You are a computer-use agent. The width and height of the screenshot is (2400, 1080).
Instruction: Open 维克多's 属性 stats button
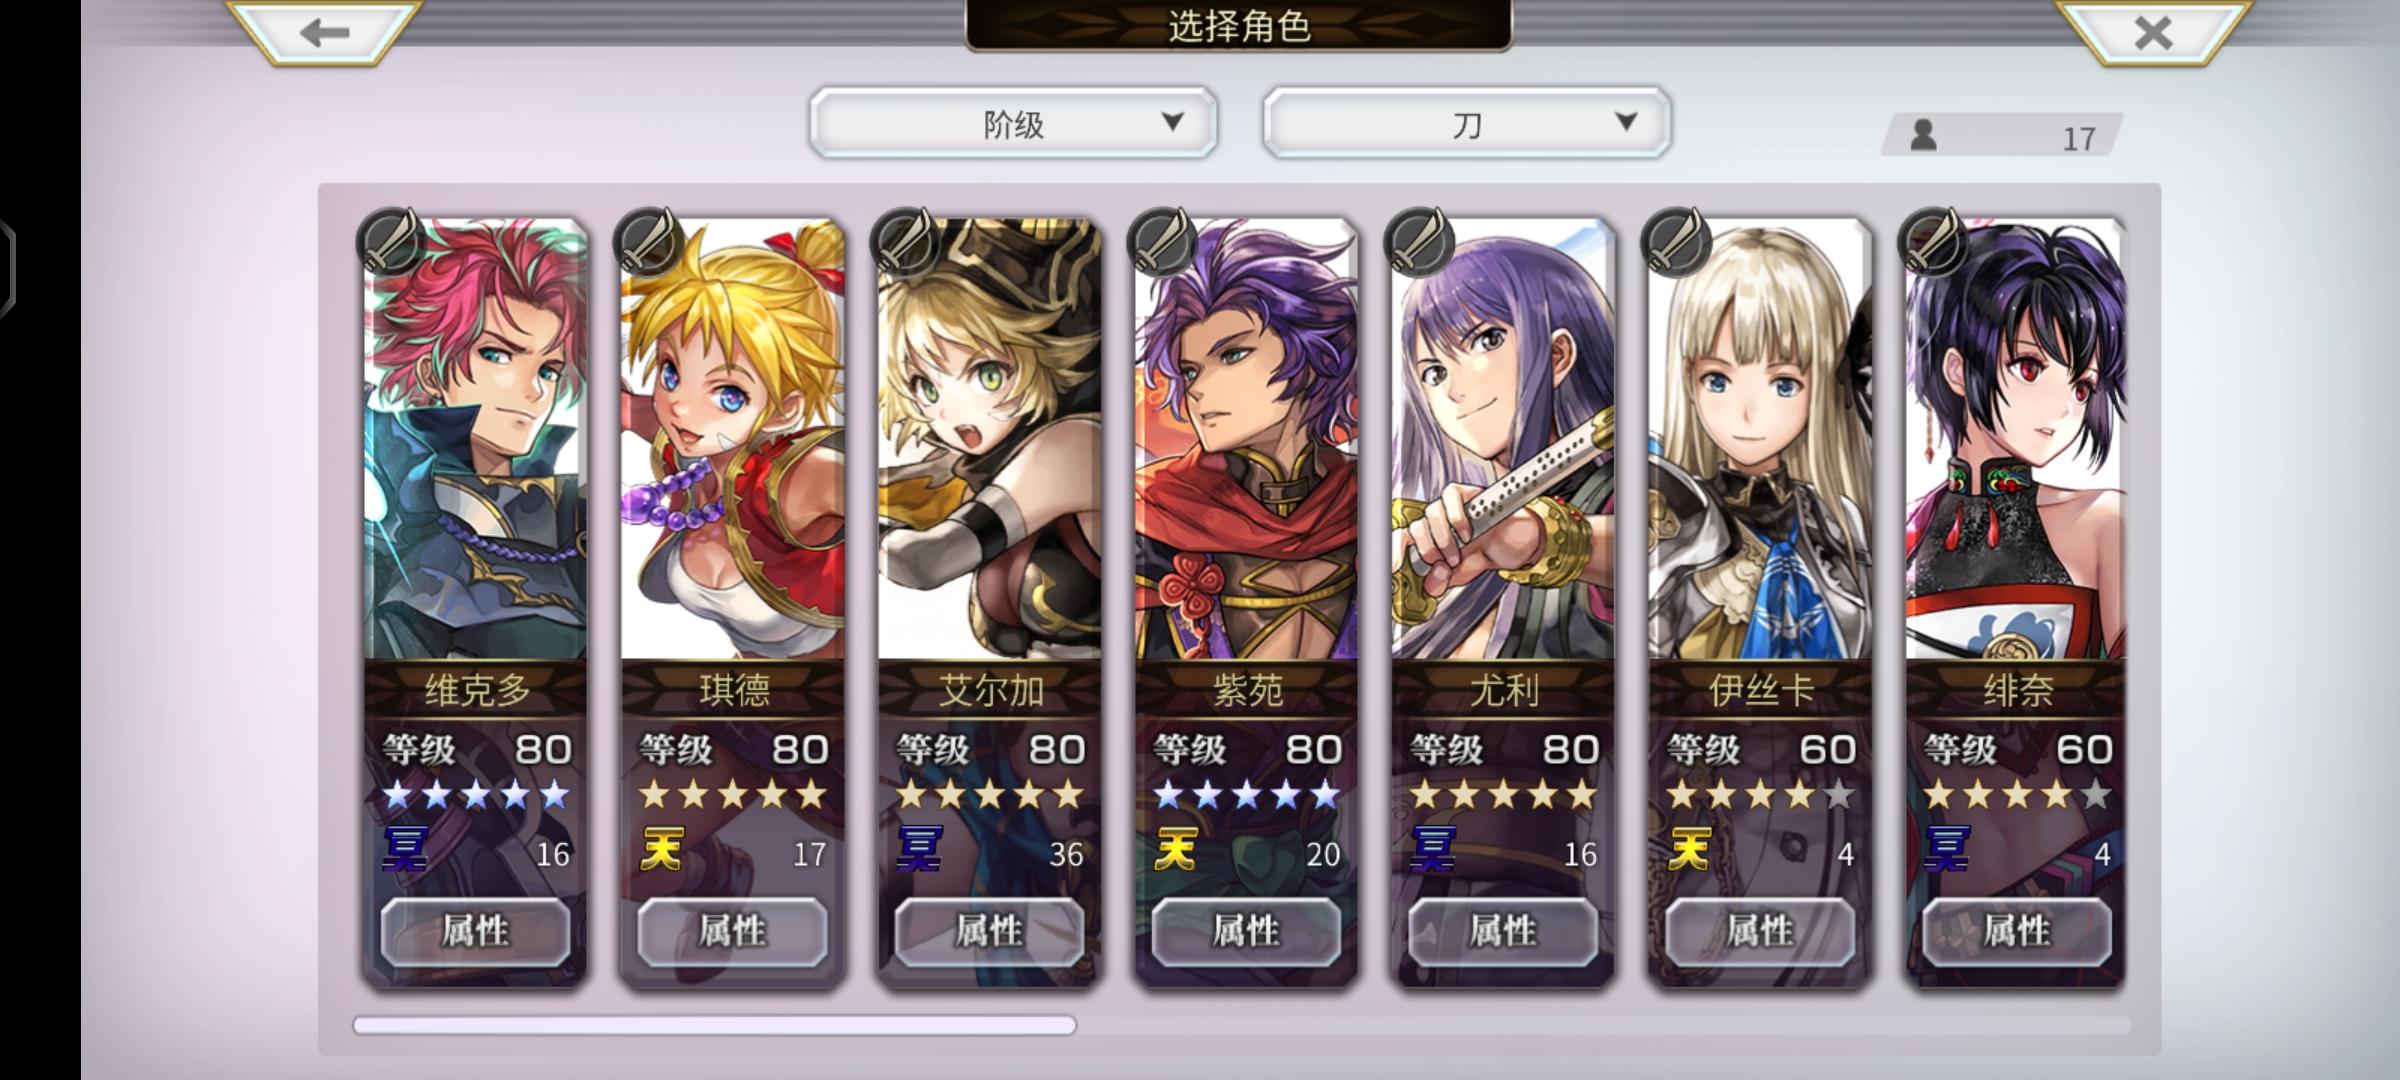(476, 931)
